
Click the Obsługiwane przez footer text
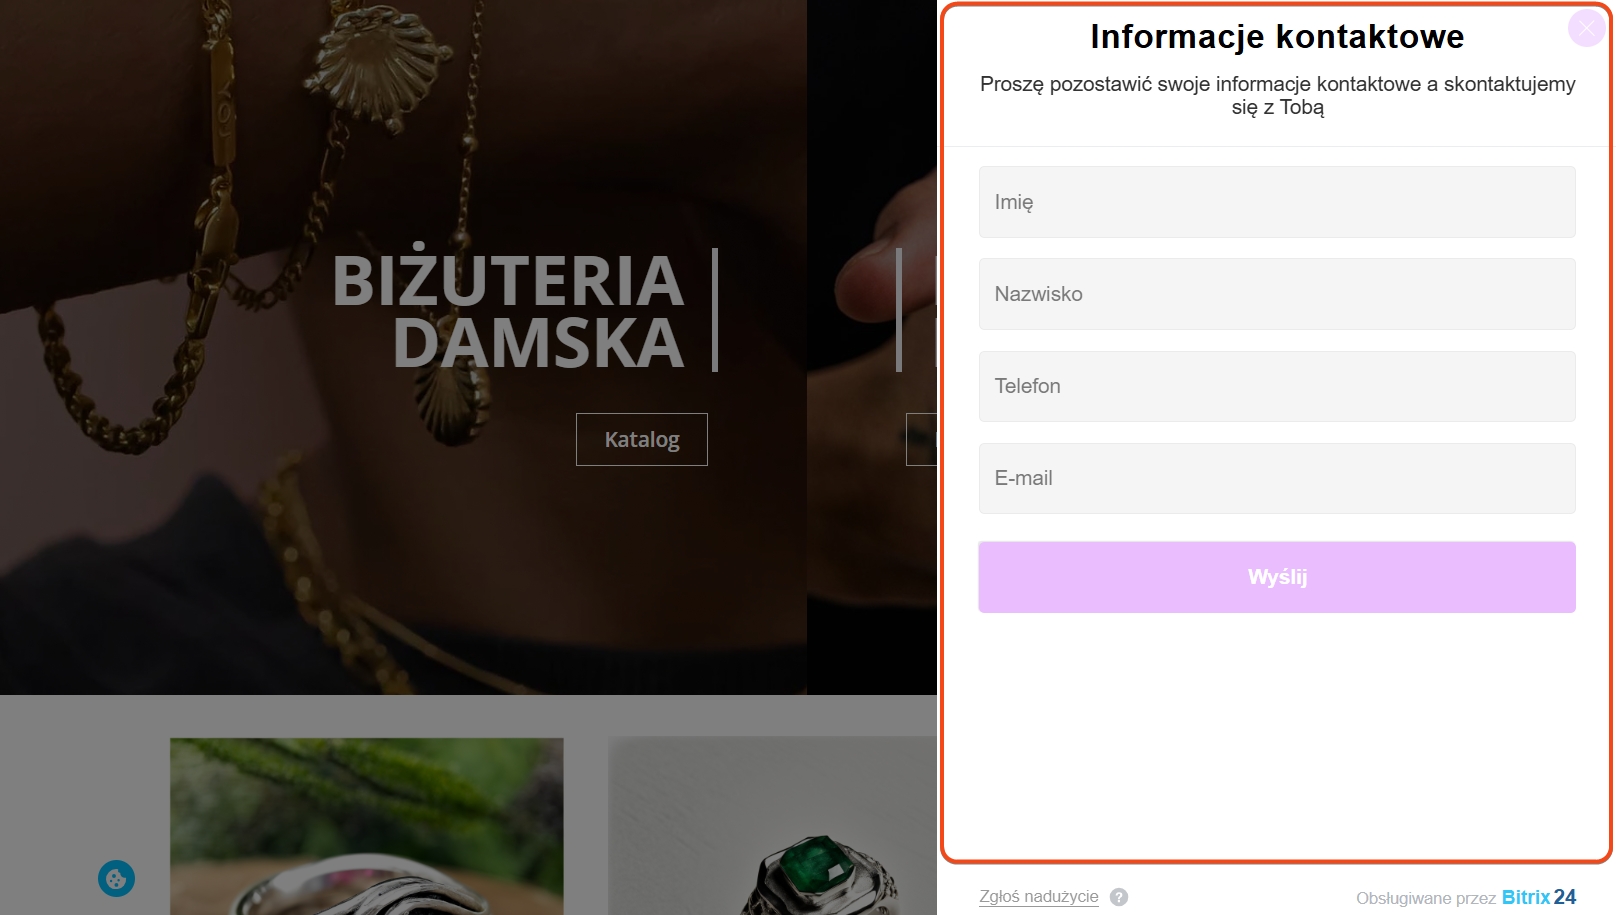[x=1425, y=898]
